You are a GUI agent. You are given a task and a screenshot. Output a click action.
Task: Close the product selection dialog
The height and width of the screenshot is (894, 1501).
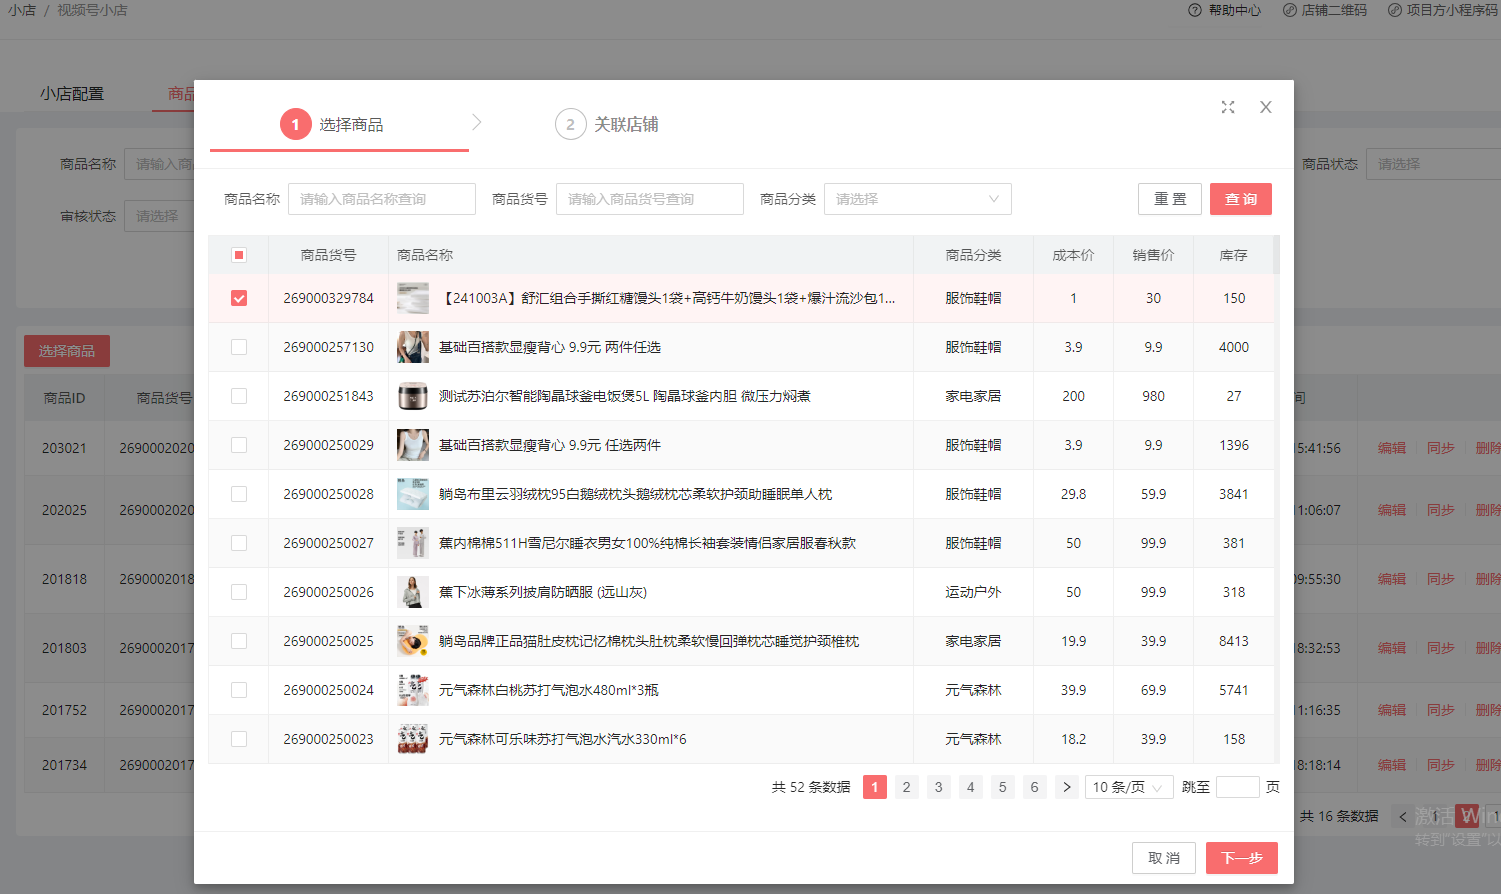tap(1266, 107)
